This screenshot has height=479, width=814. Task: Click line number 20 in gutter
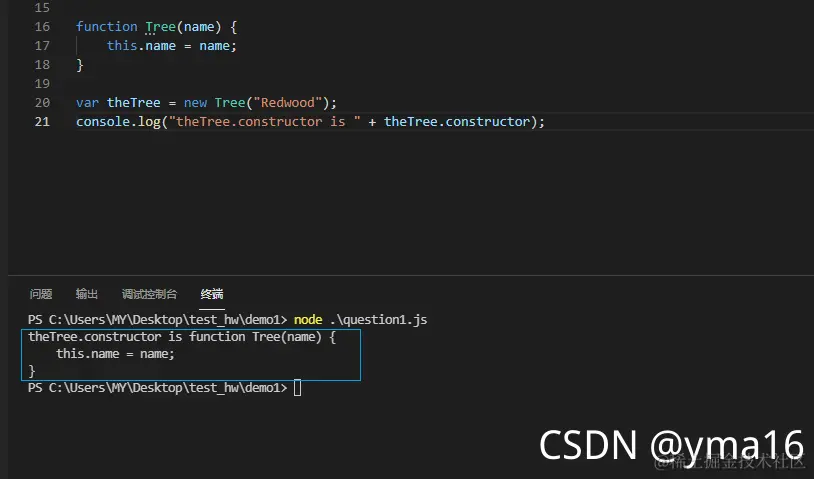click(x=42, y=102)
